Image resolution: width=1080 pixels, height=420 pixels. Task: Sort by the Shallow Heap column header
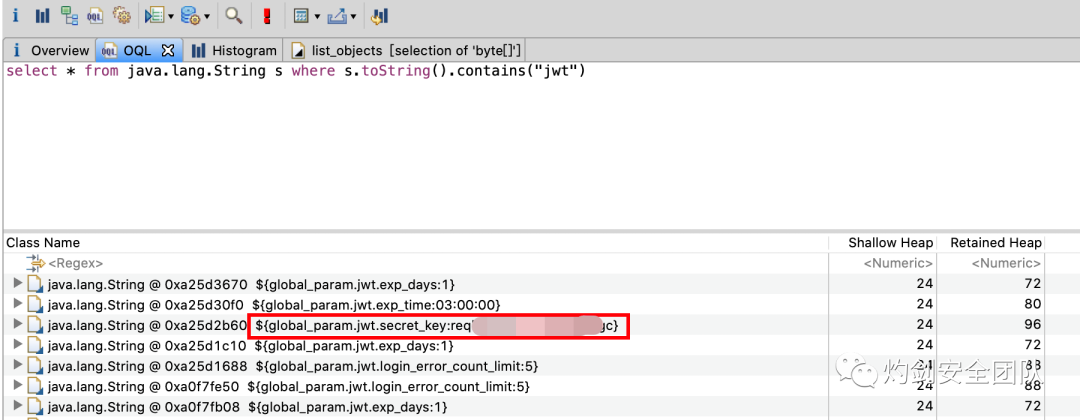tap(891, 242)
